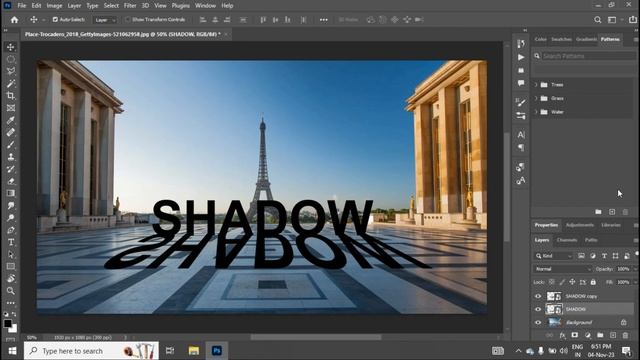Open File Explorer from taskbar

(193, 351)
